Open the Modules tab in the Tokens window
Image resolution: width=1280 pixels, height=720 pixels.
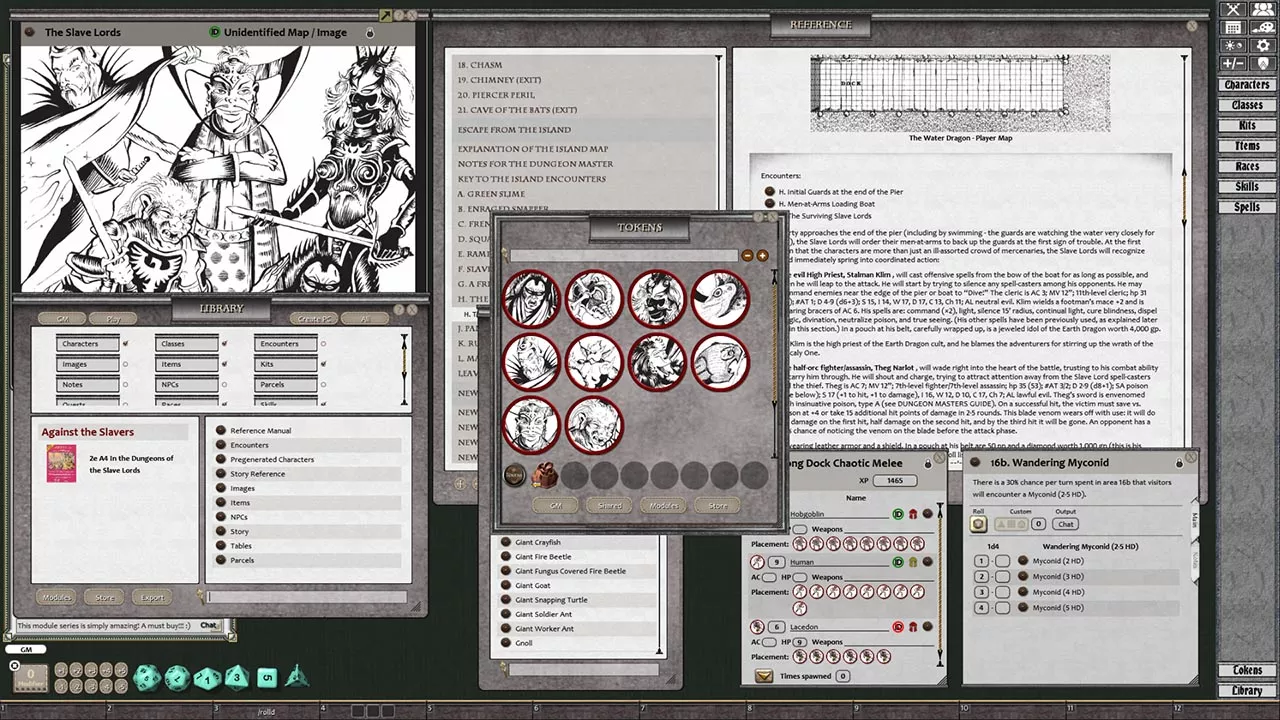[664, 506]
